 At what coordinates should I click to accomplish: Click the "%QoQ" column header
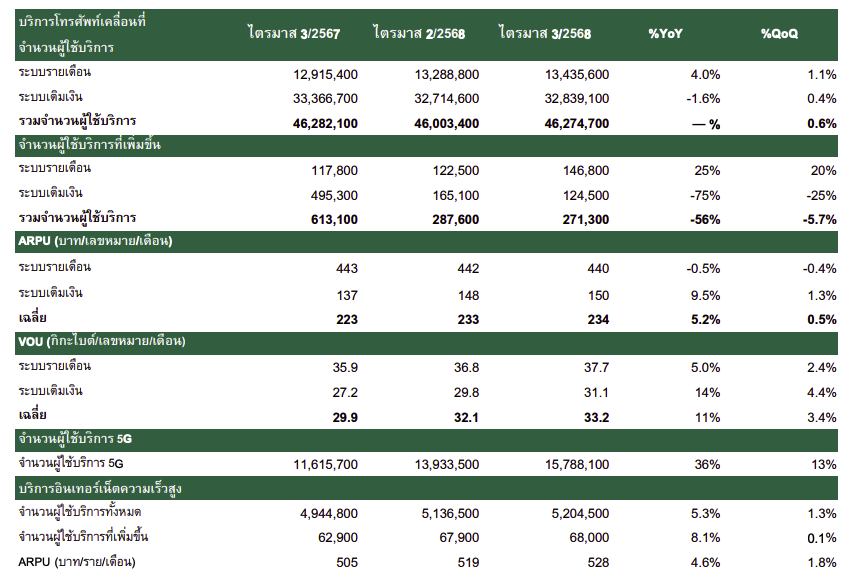click(x=779, y=33)
